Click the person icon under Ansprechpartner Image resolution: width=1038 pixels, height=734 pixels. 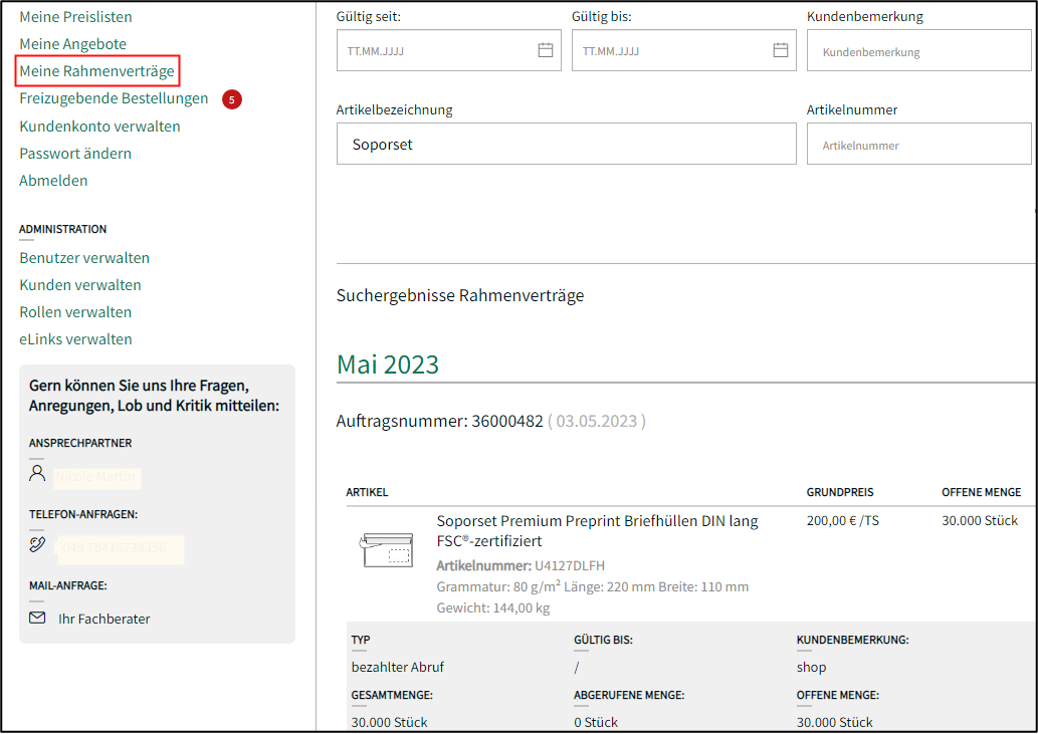pos(38,473)
